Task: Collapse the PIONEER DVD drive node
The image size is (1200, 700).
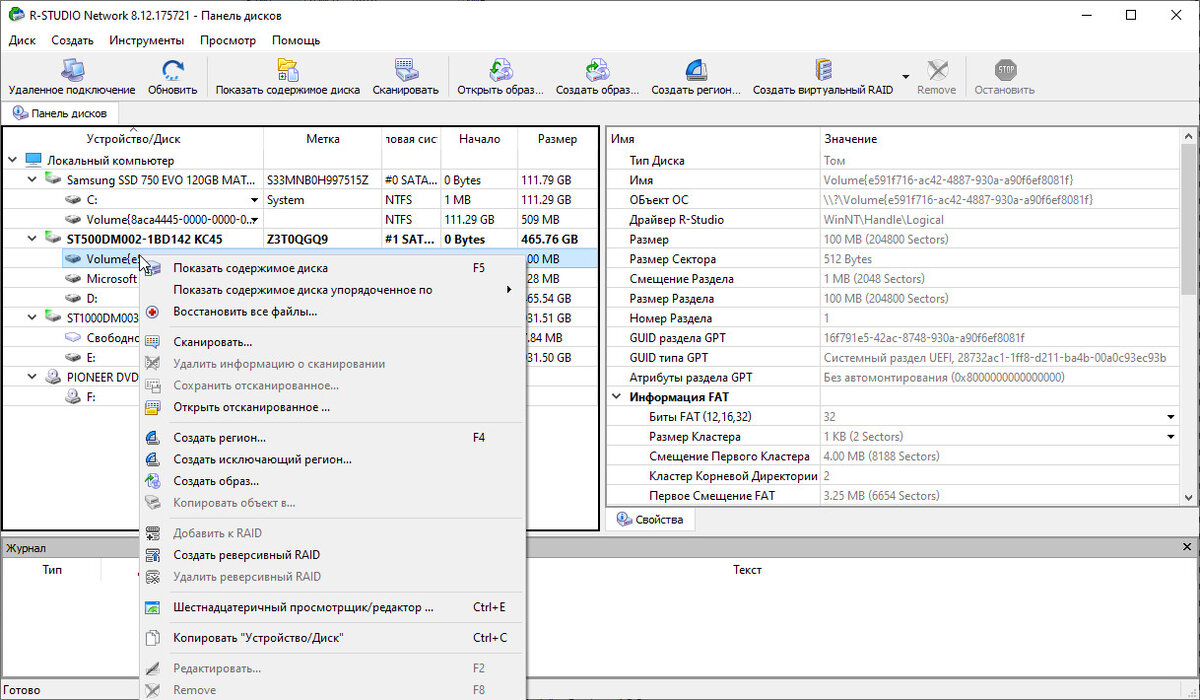Action: [x=32, y=377]
